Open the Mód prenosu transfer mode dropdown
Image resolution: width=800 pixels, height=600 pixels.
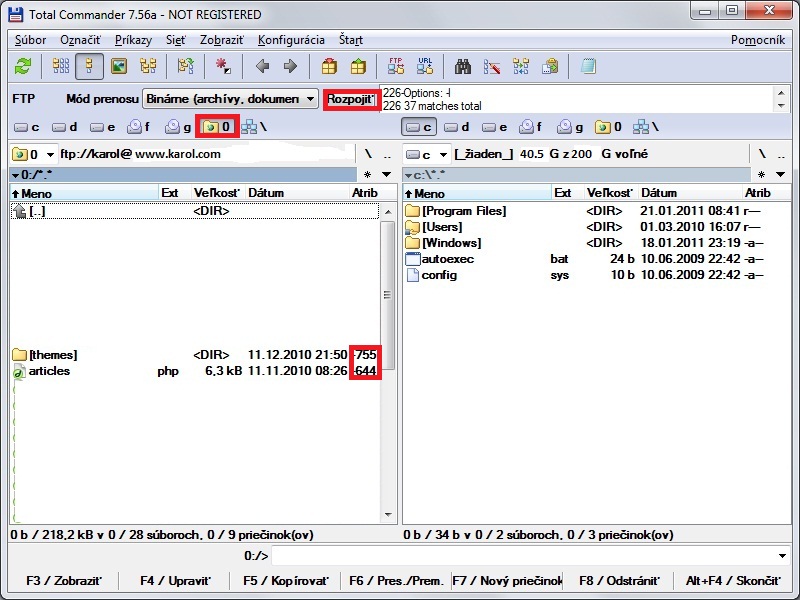pyautogui.click(x=230, y=99)
